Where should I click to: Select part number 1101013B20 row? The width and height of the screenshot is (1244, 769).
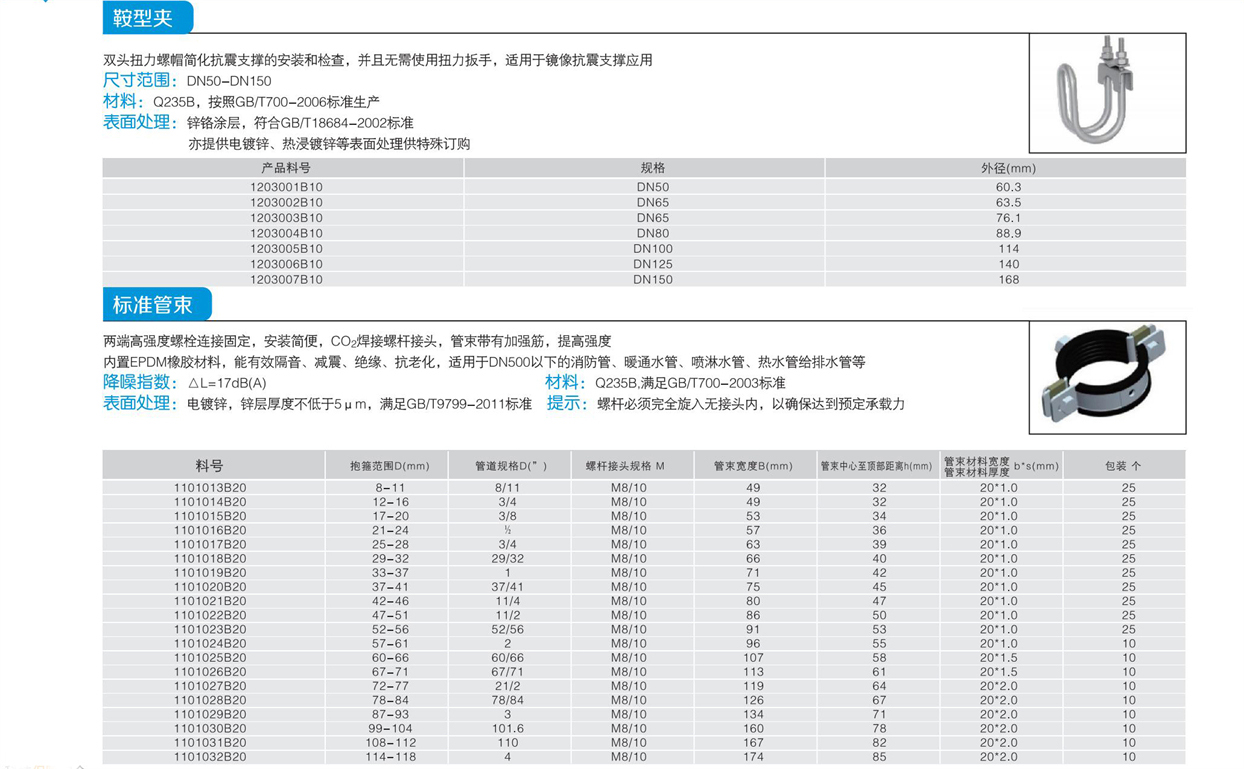click(x=210, y=488)
